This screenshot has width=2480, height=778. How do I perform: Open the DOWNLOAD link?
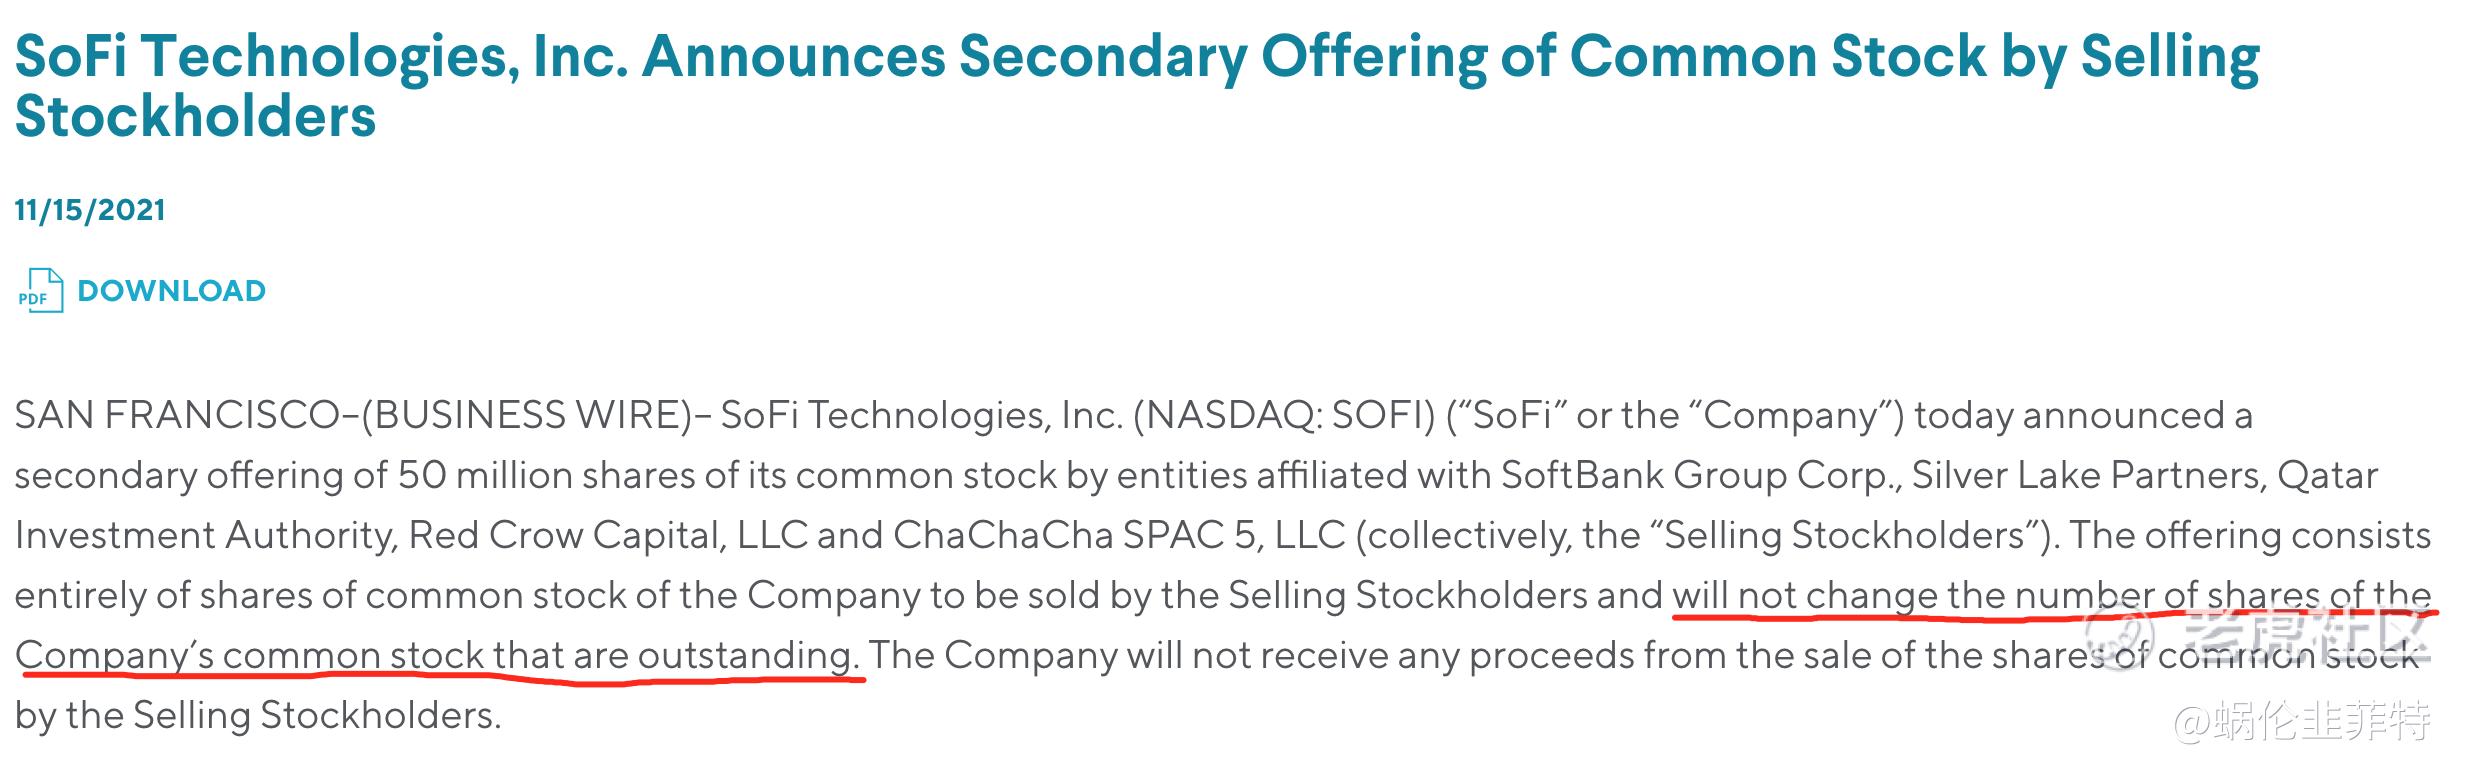coord(171,291)
